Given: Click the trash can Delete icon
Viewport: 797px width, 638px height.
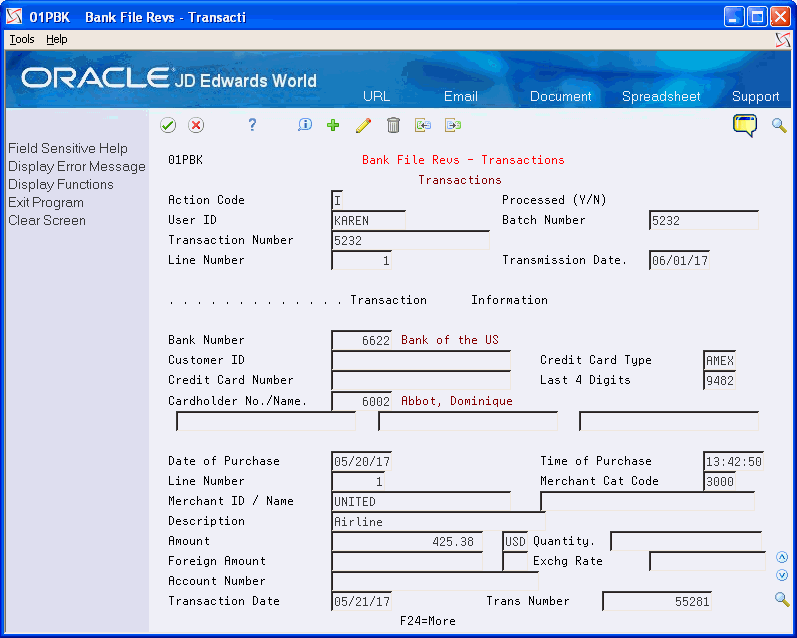Looking at the screenshot, I should [393, 125].
